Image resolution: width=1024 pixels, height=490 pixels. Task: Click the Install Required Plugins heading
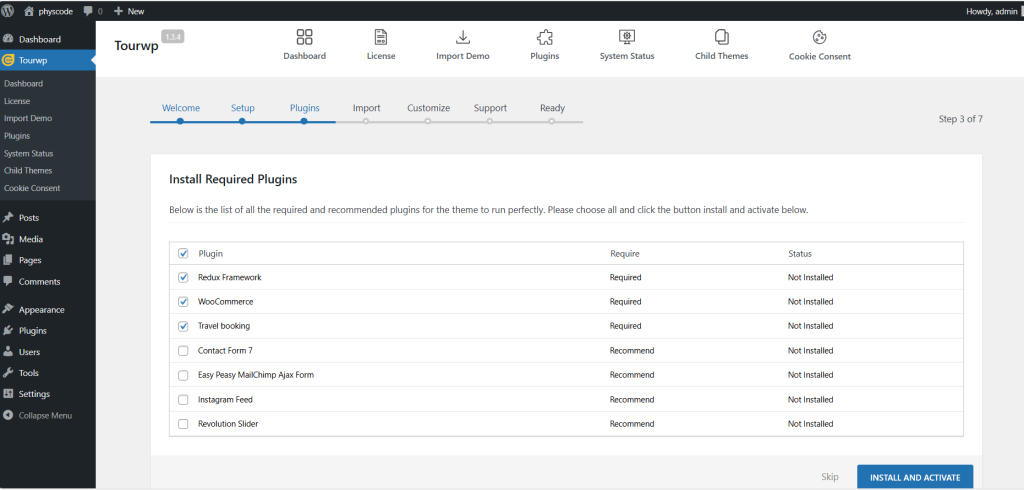pyautogui.click(x=233, y=179)
